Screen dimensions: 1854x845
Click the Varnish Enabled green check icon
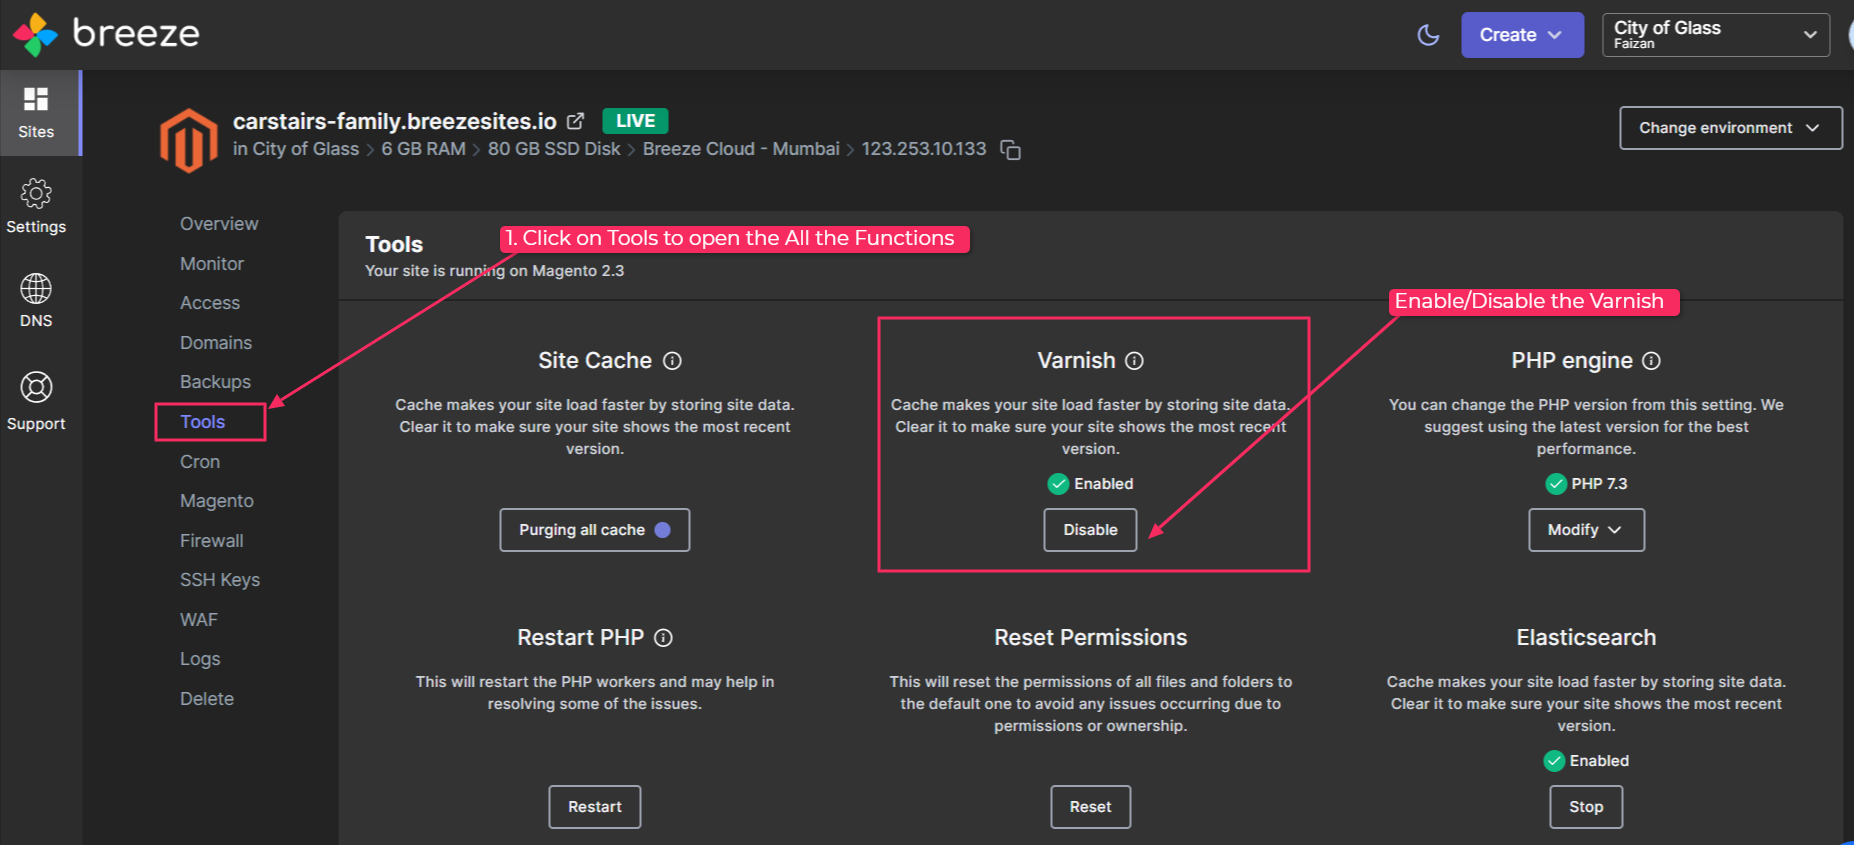(x=1058, y=484)
